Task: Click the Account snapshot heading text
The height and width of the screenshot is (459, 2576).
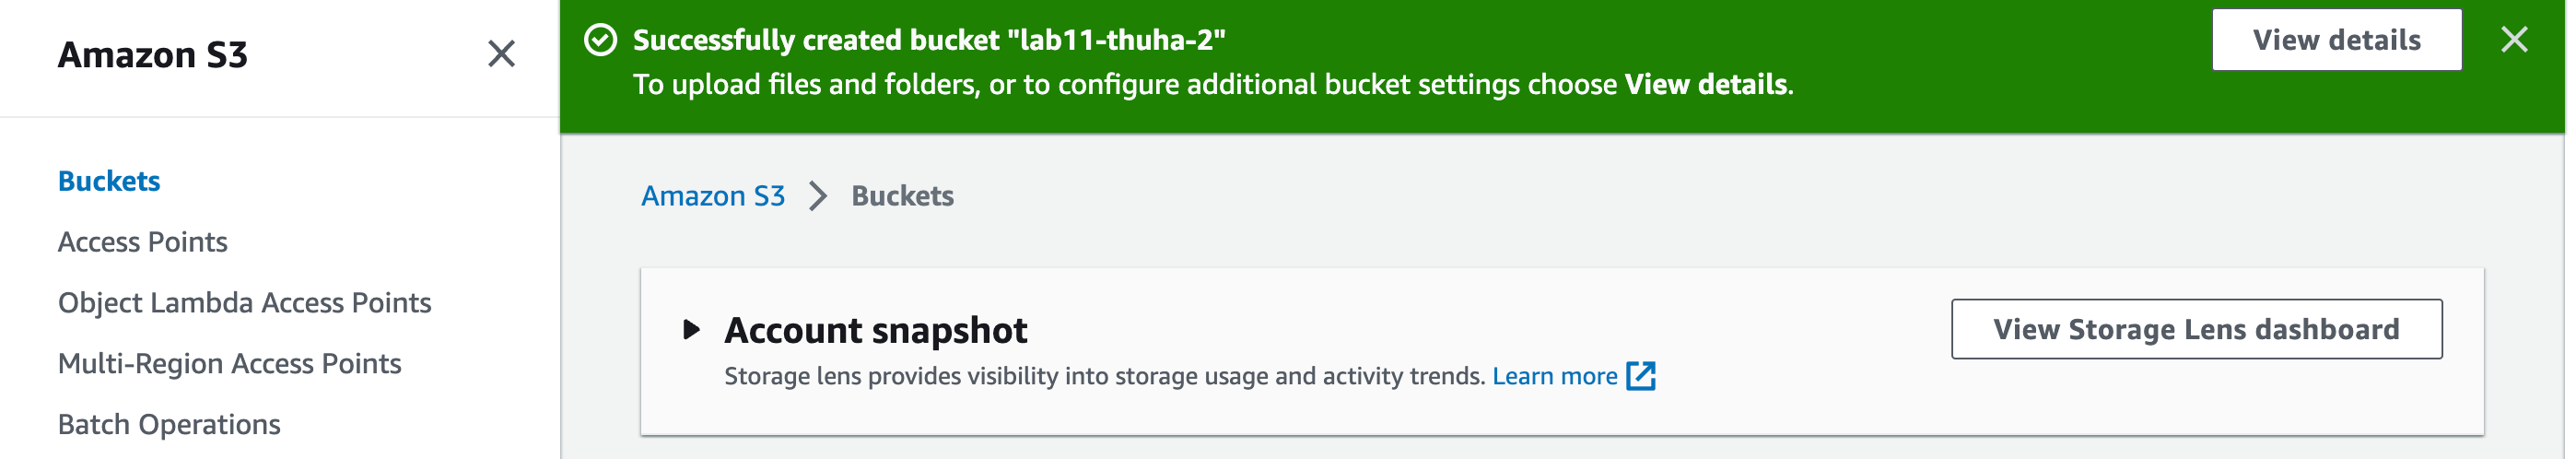Action: [x=875, y=330]
